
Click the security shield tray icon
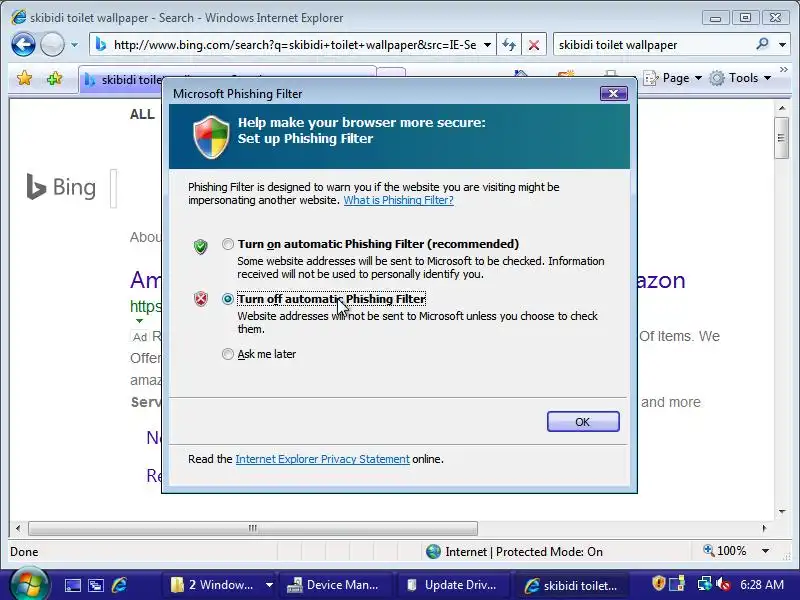[x=659, y=583]
